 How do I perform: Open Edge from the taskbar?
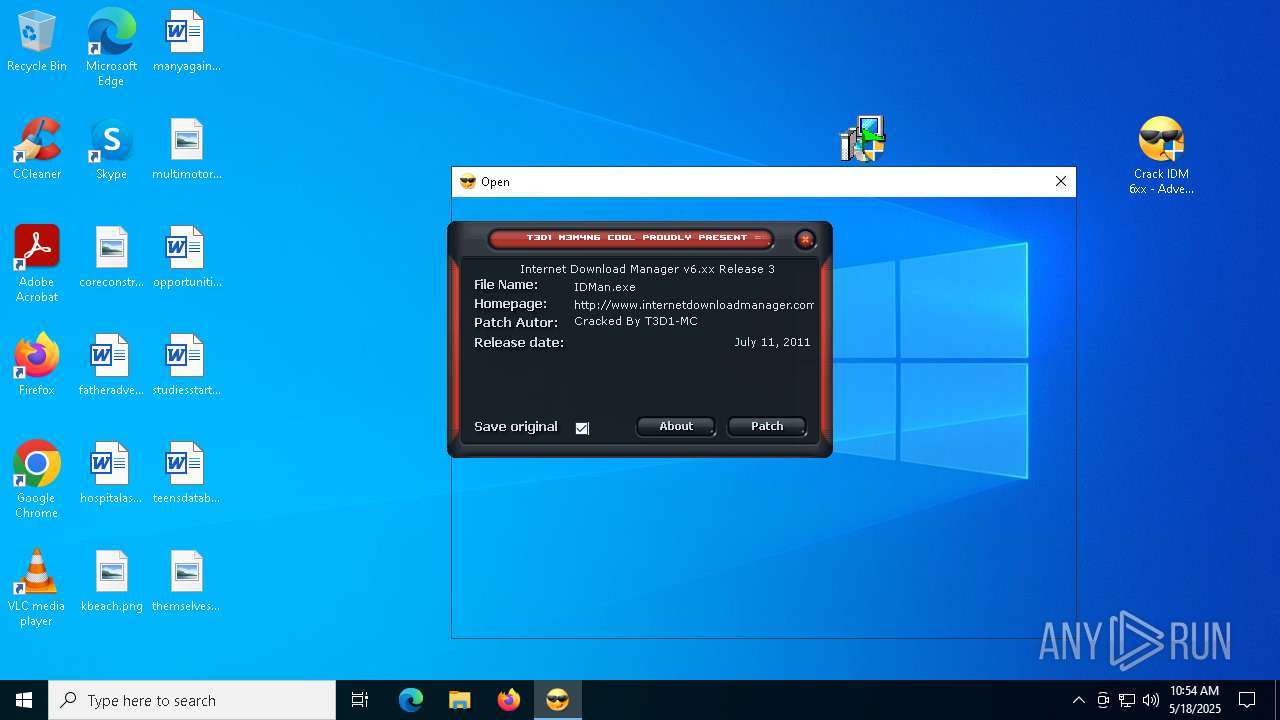click(411, 700)
